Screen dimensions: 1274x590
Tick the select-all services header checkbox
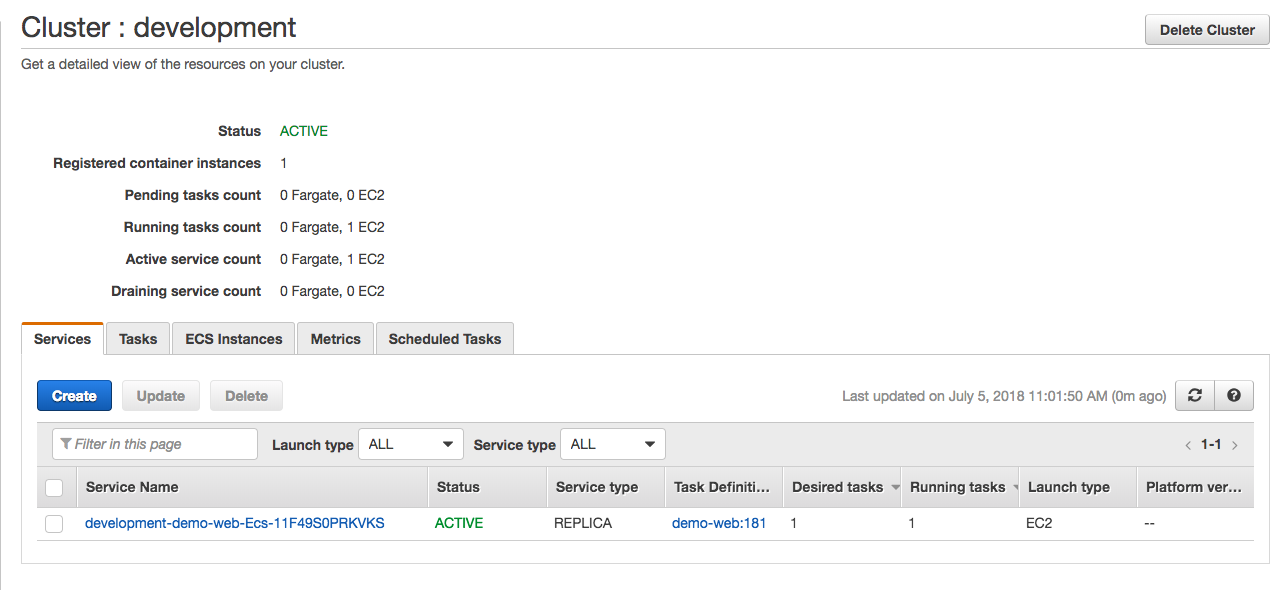tap(54, 488)
